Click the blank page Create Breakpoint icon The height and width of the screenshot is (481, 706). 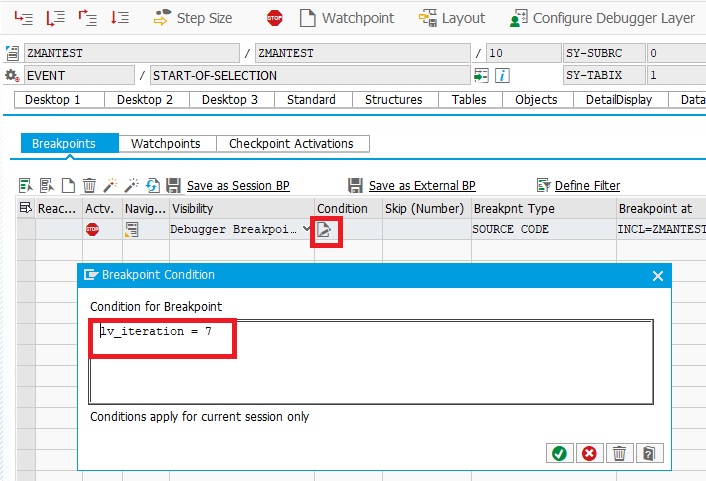click(x=68, y=185)
